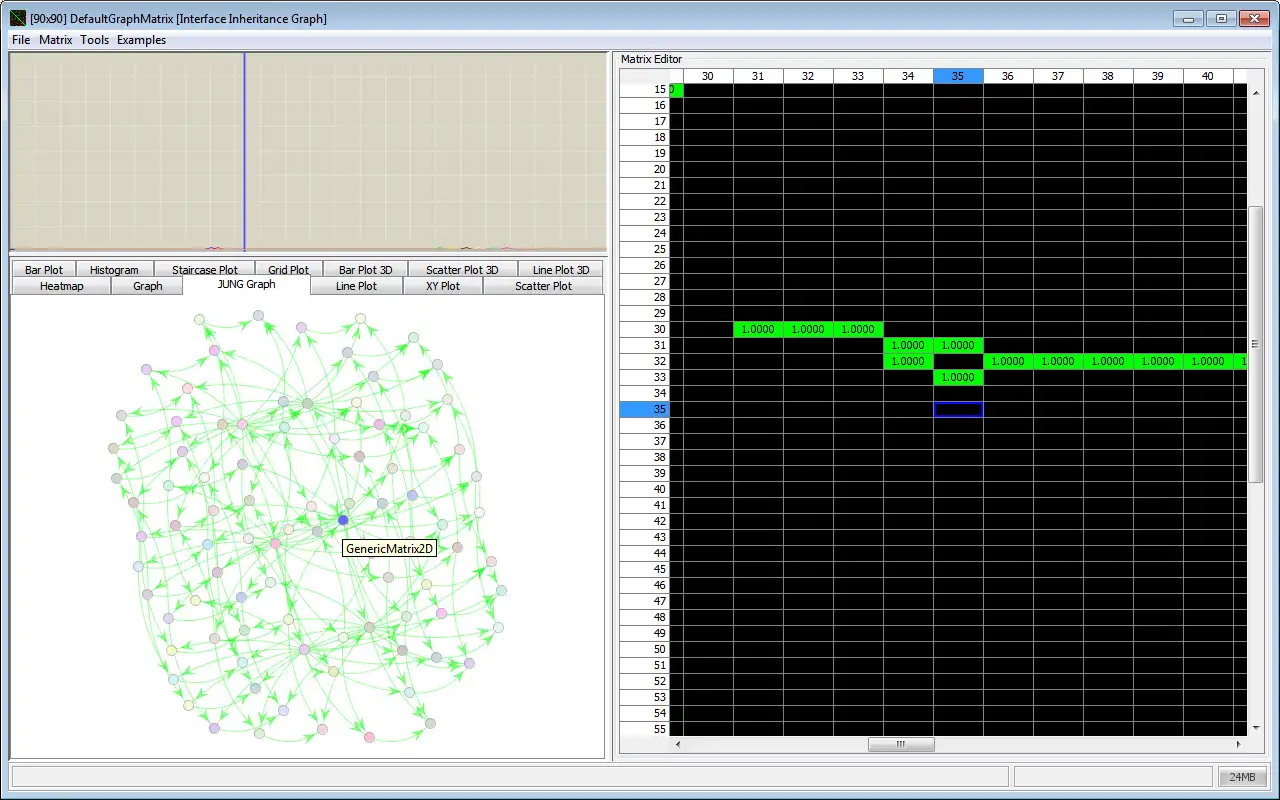Viewport: 1280px width, 800px height.
Task: Switch to the Histogram tab
Action: coord(114,270)
